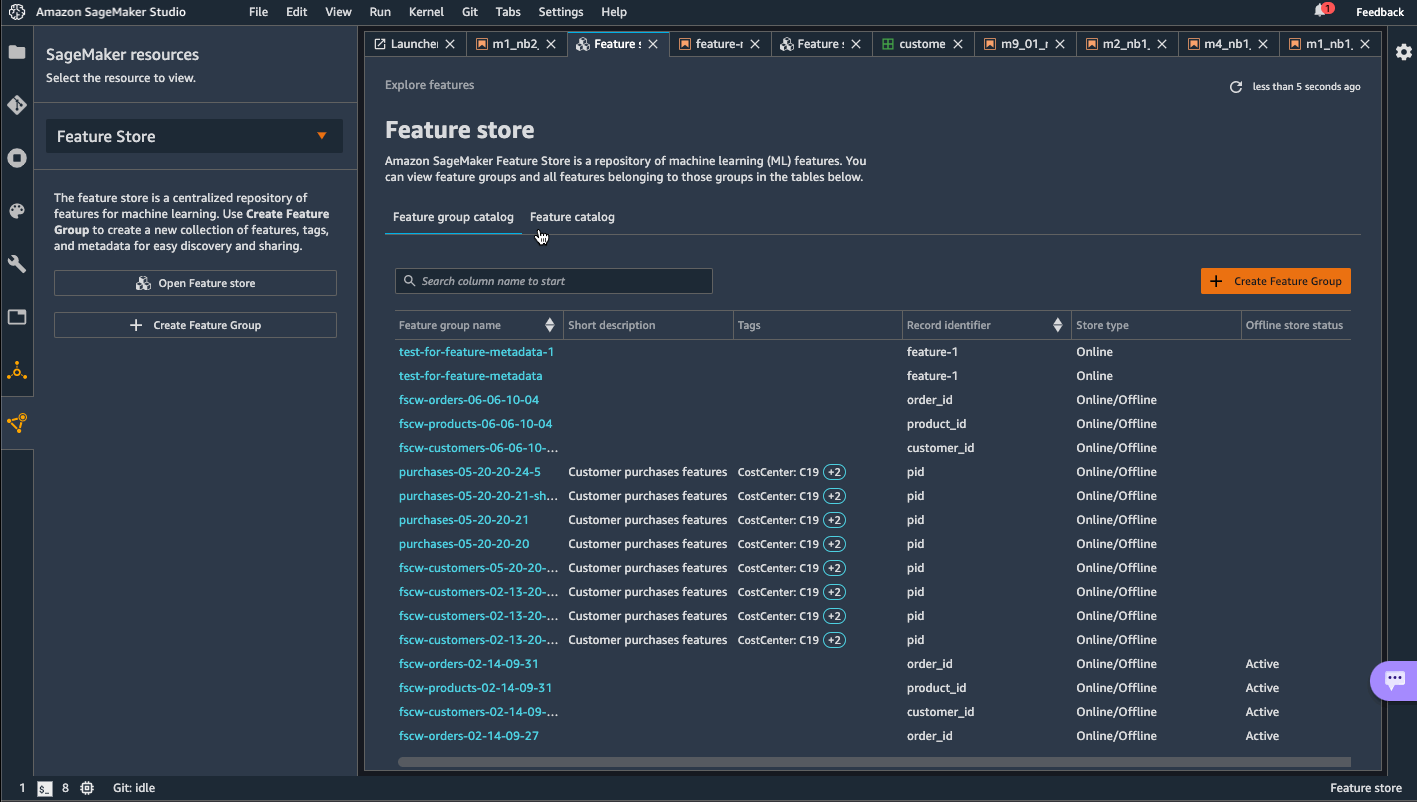This screenshot has height=802, width=1417.
Task: Close the m9_01 notebook tab
Action: click(1060, 44)
